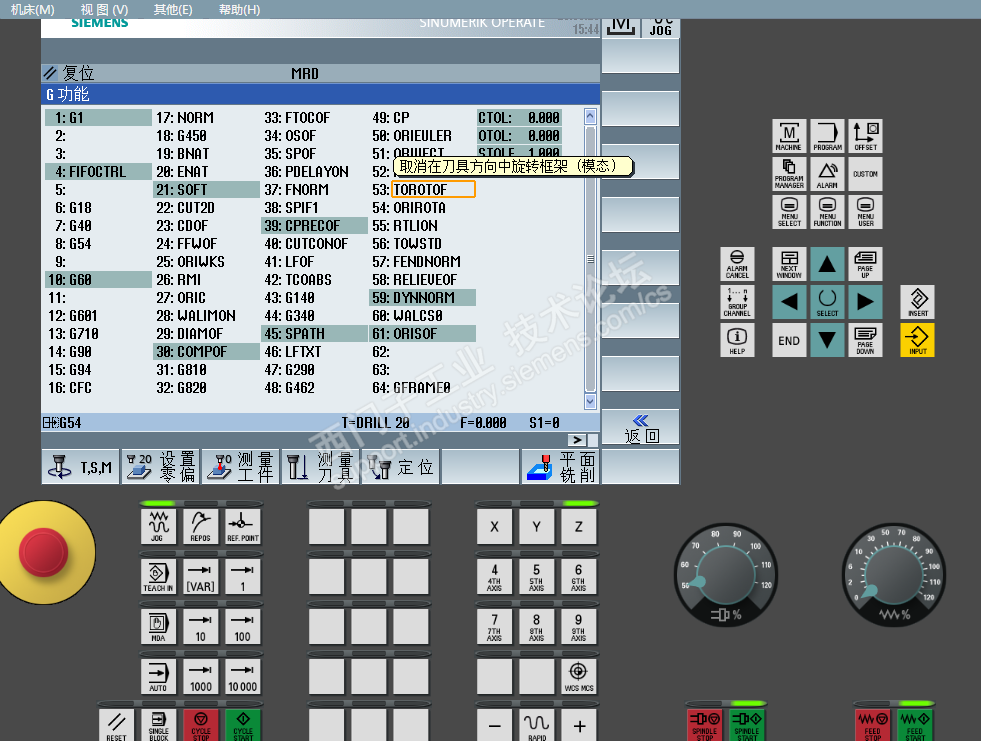The image size is (981, 741).
Task: Open the OFFSET key
Action: pos(865,136)
